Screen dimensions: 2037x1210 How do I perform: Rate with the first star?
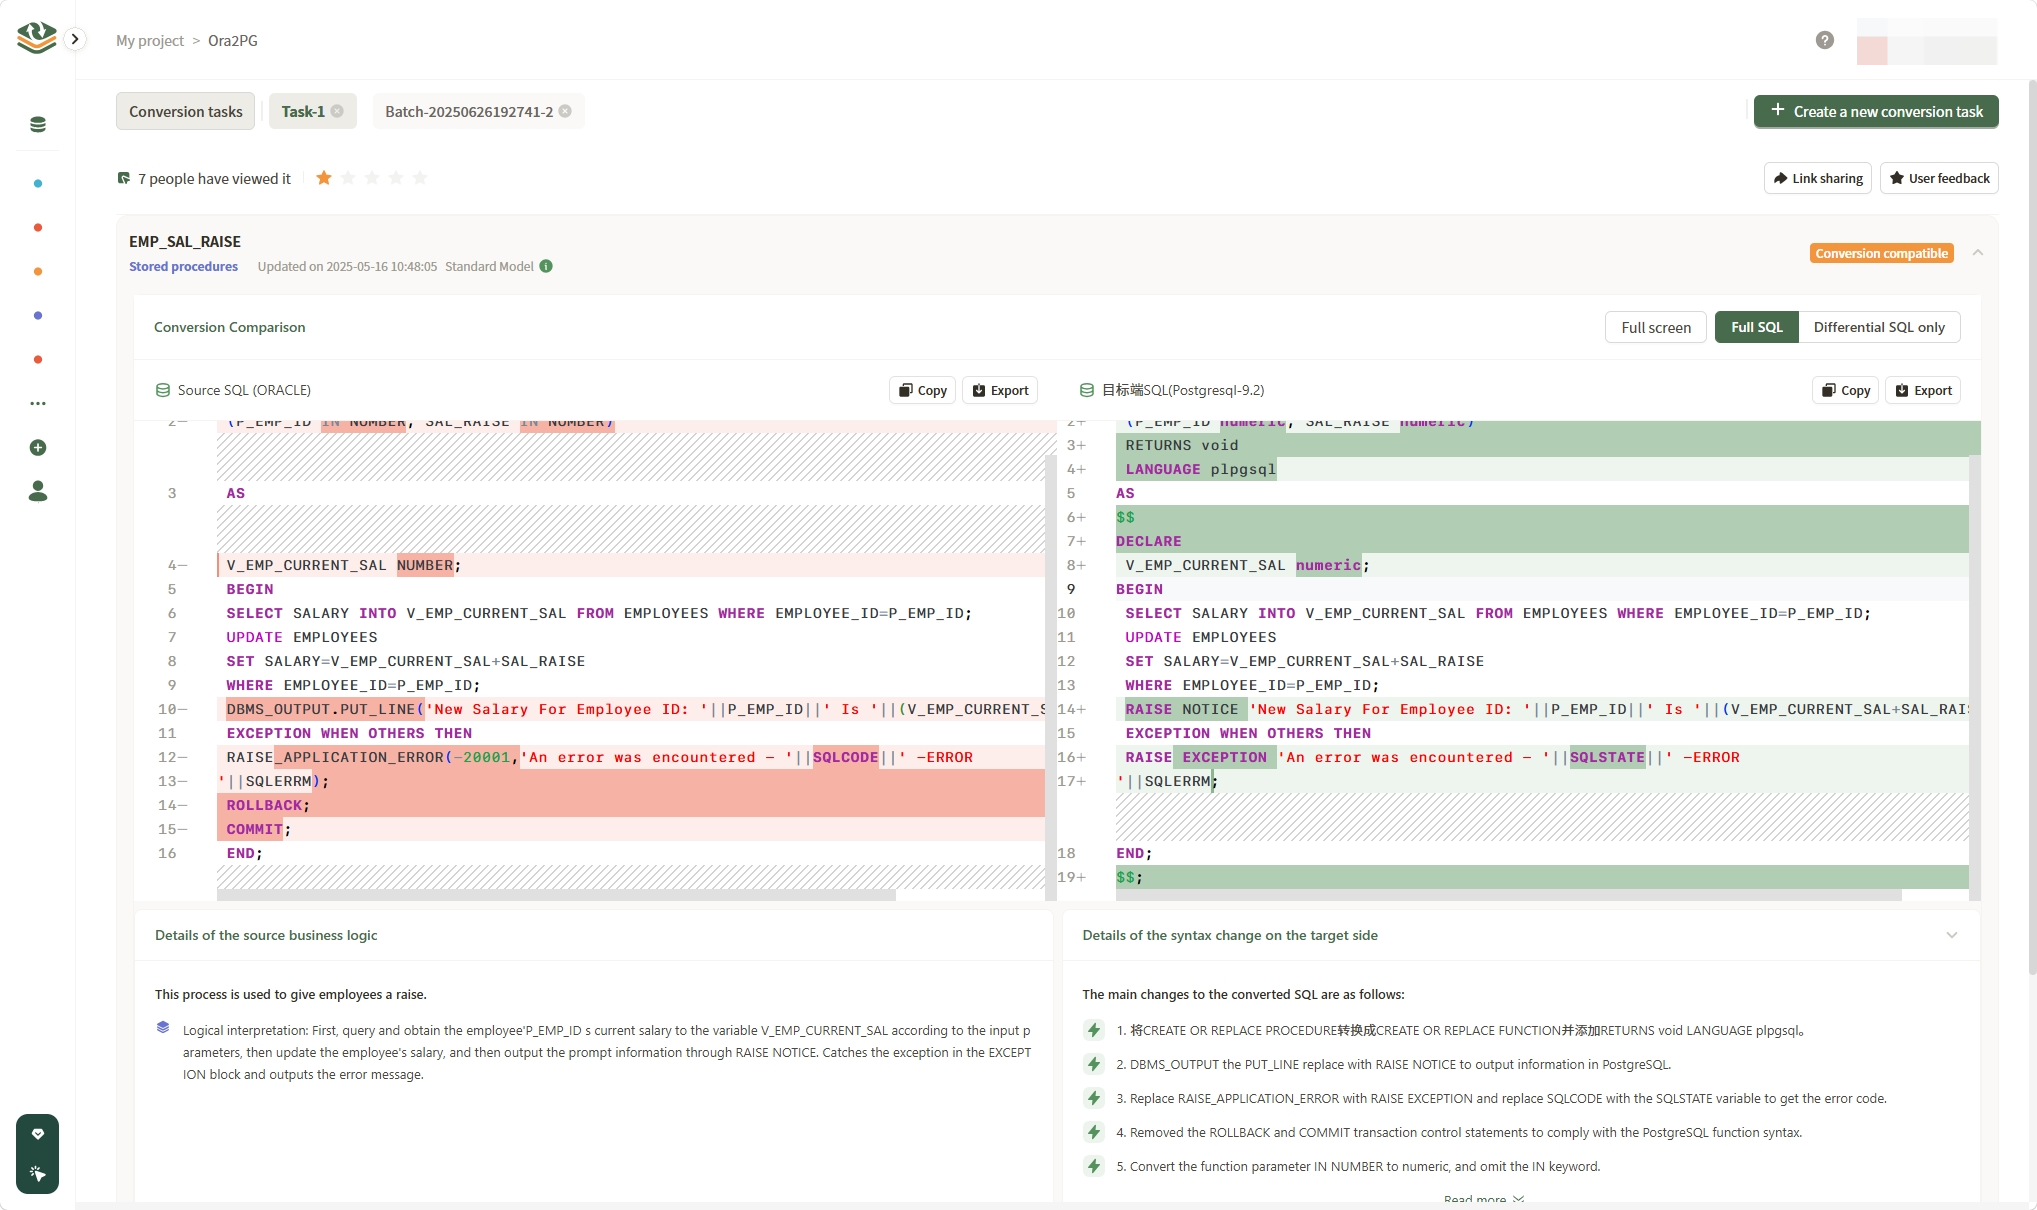tap(324, 178)
